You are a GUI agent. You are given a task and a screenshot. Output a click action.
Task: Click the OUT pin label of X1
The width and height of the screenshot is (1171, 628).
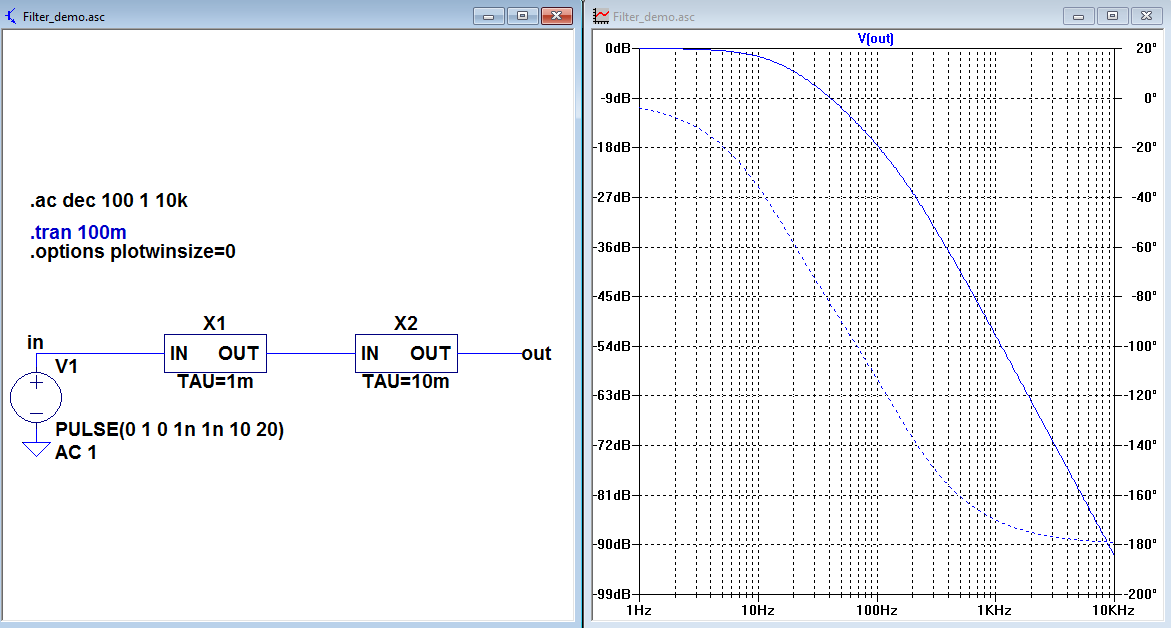pyautogui.click(x=238, y=353)
